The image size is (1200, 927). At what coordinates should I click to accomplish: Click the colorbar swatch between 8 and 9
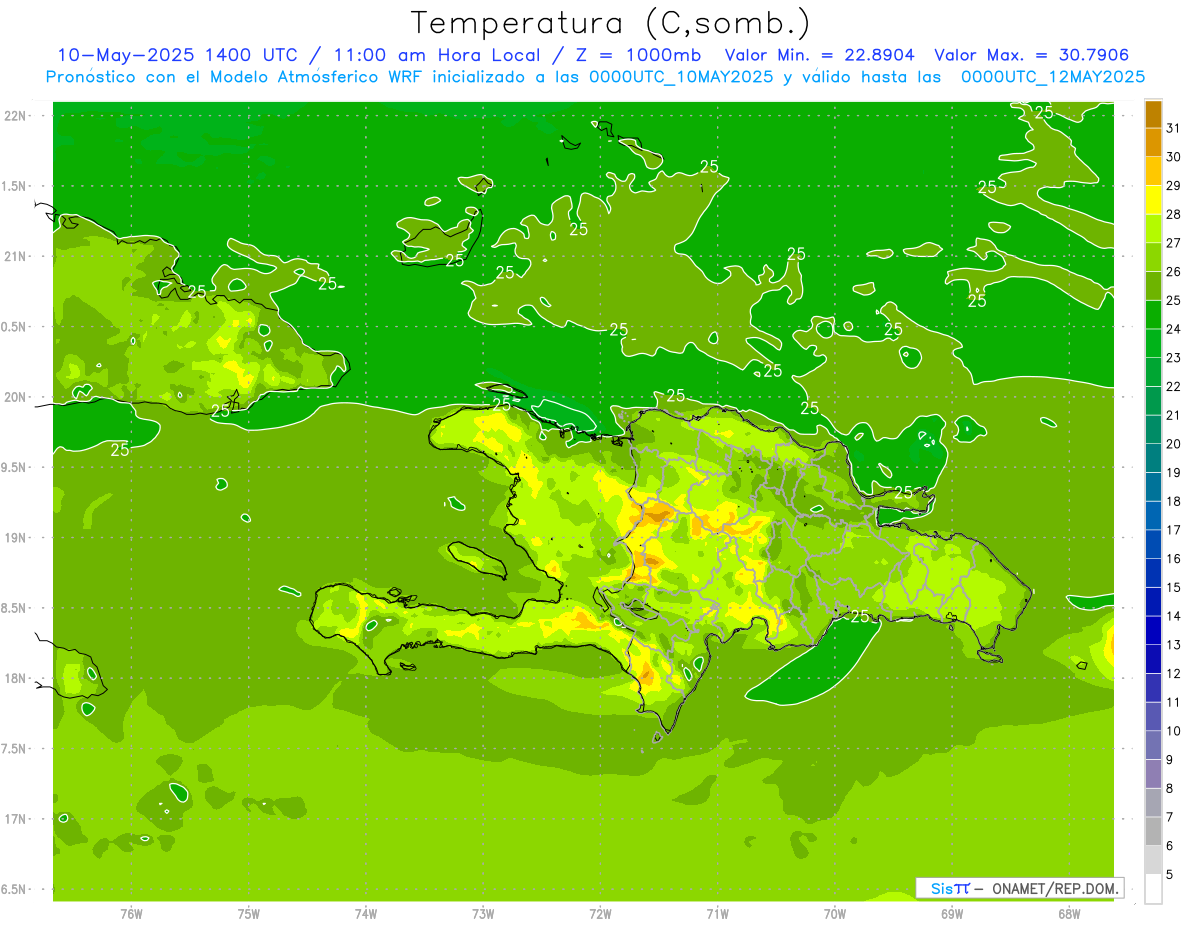(x=1153, y=774)
